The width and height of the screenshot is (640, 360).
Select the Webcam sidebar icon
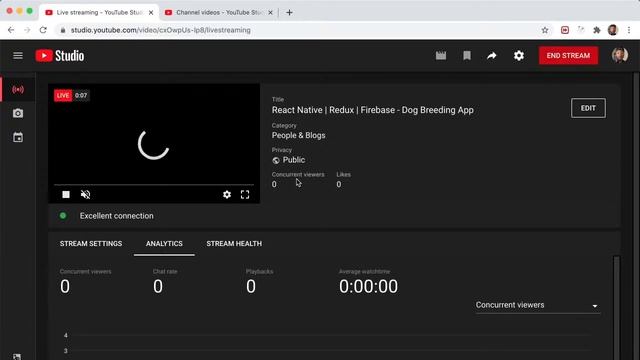click(18, 113)
